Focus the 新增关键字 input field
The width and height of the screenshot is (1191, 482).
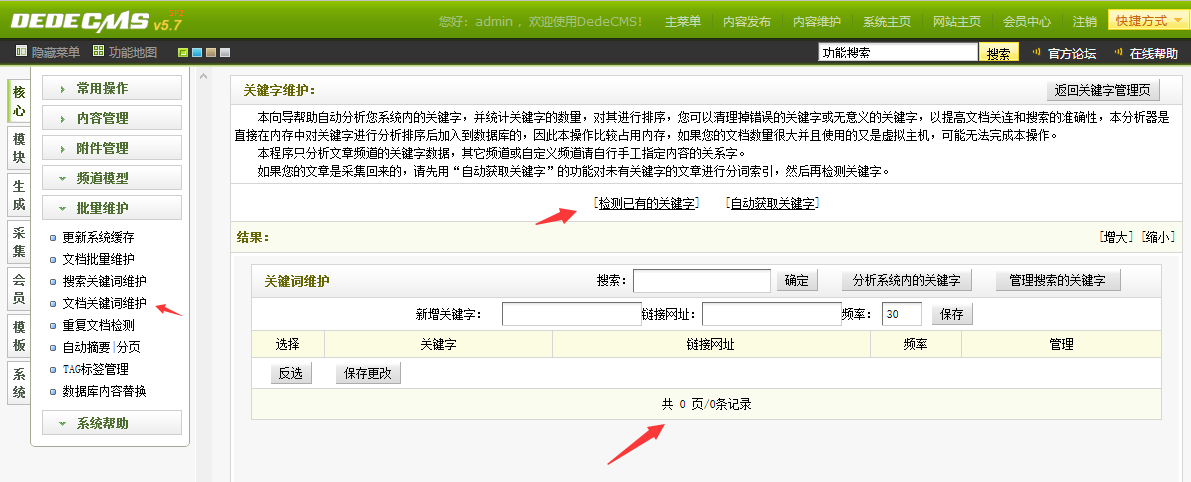571,314
